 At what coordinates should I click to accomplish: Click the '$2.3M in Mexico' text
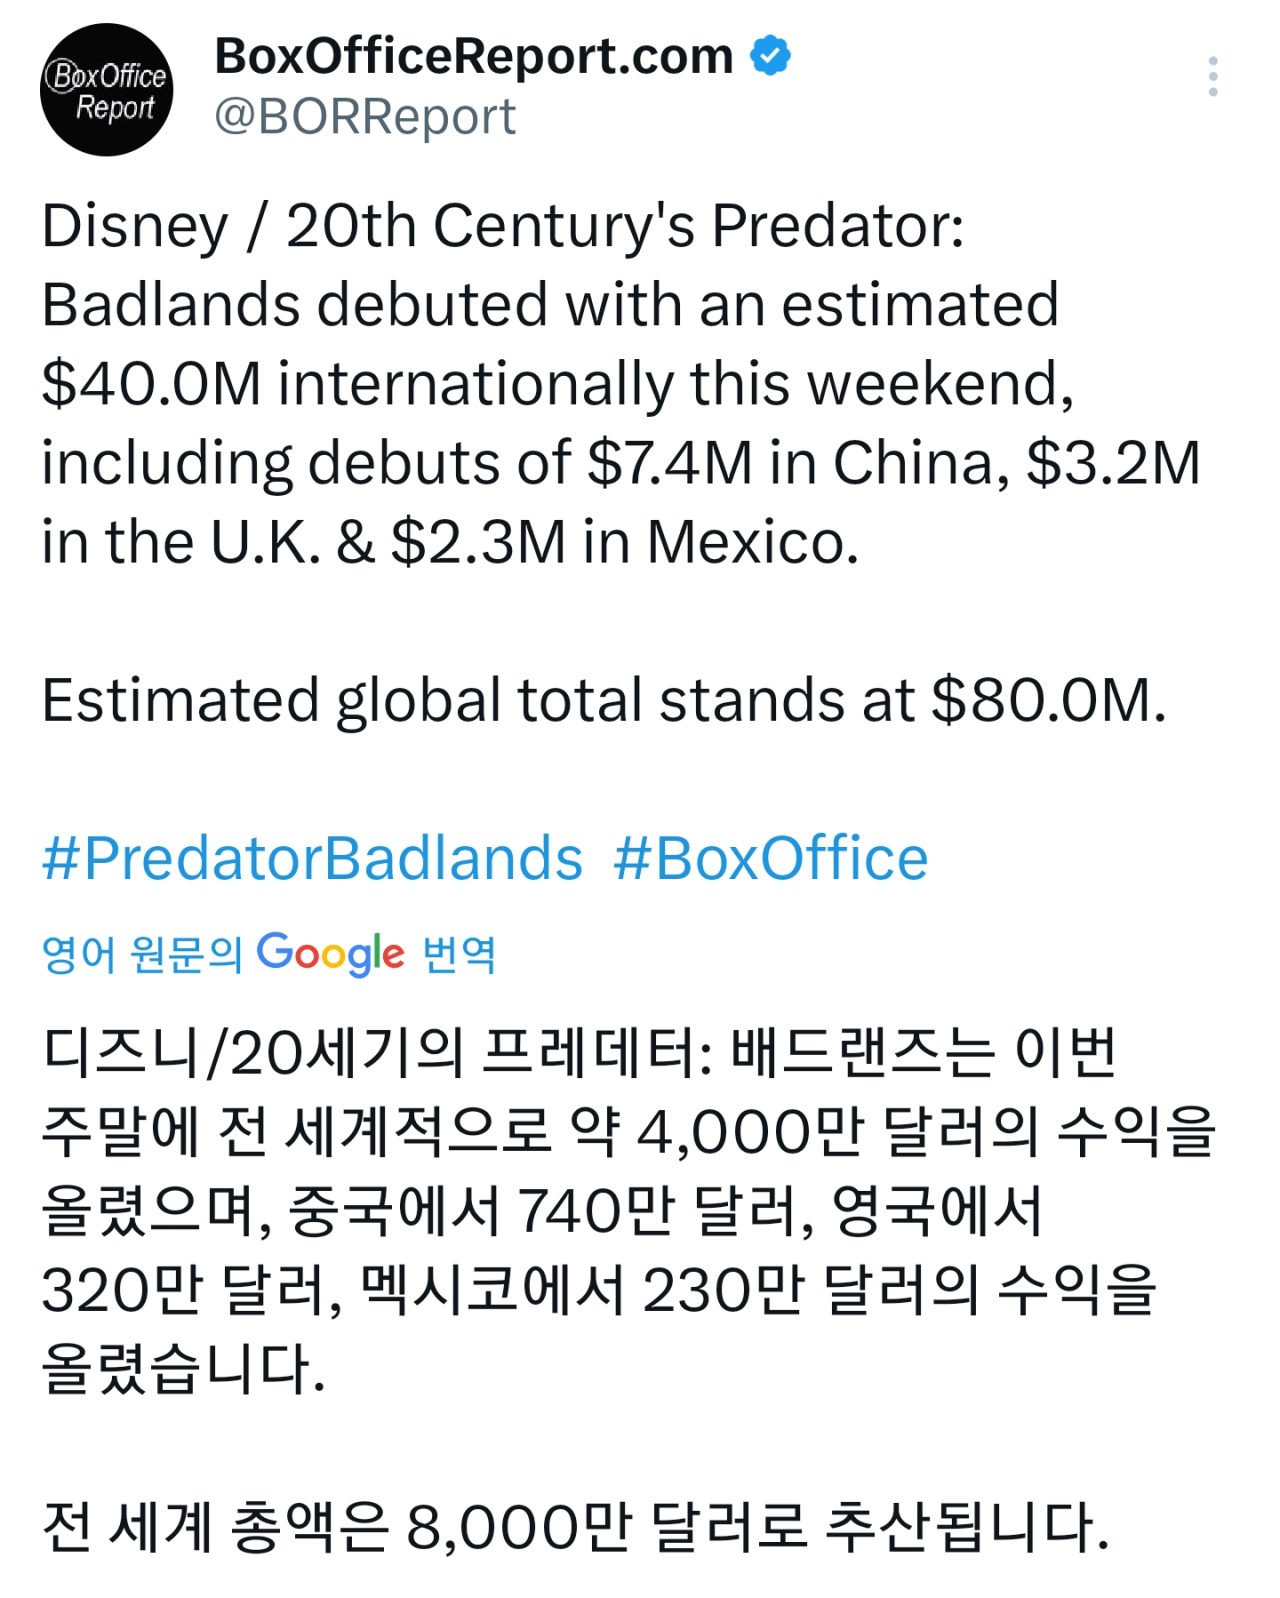(x=624, y=542)
